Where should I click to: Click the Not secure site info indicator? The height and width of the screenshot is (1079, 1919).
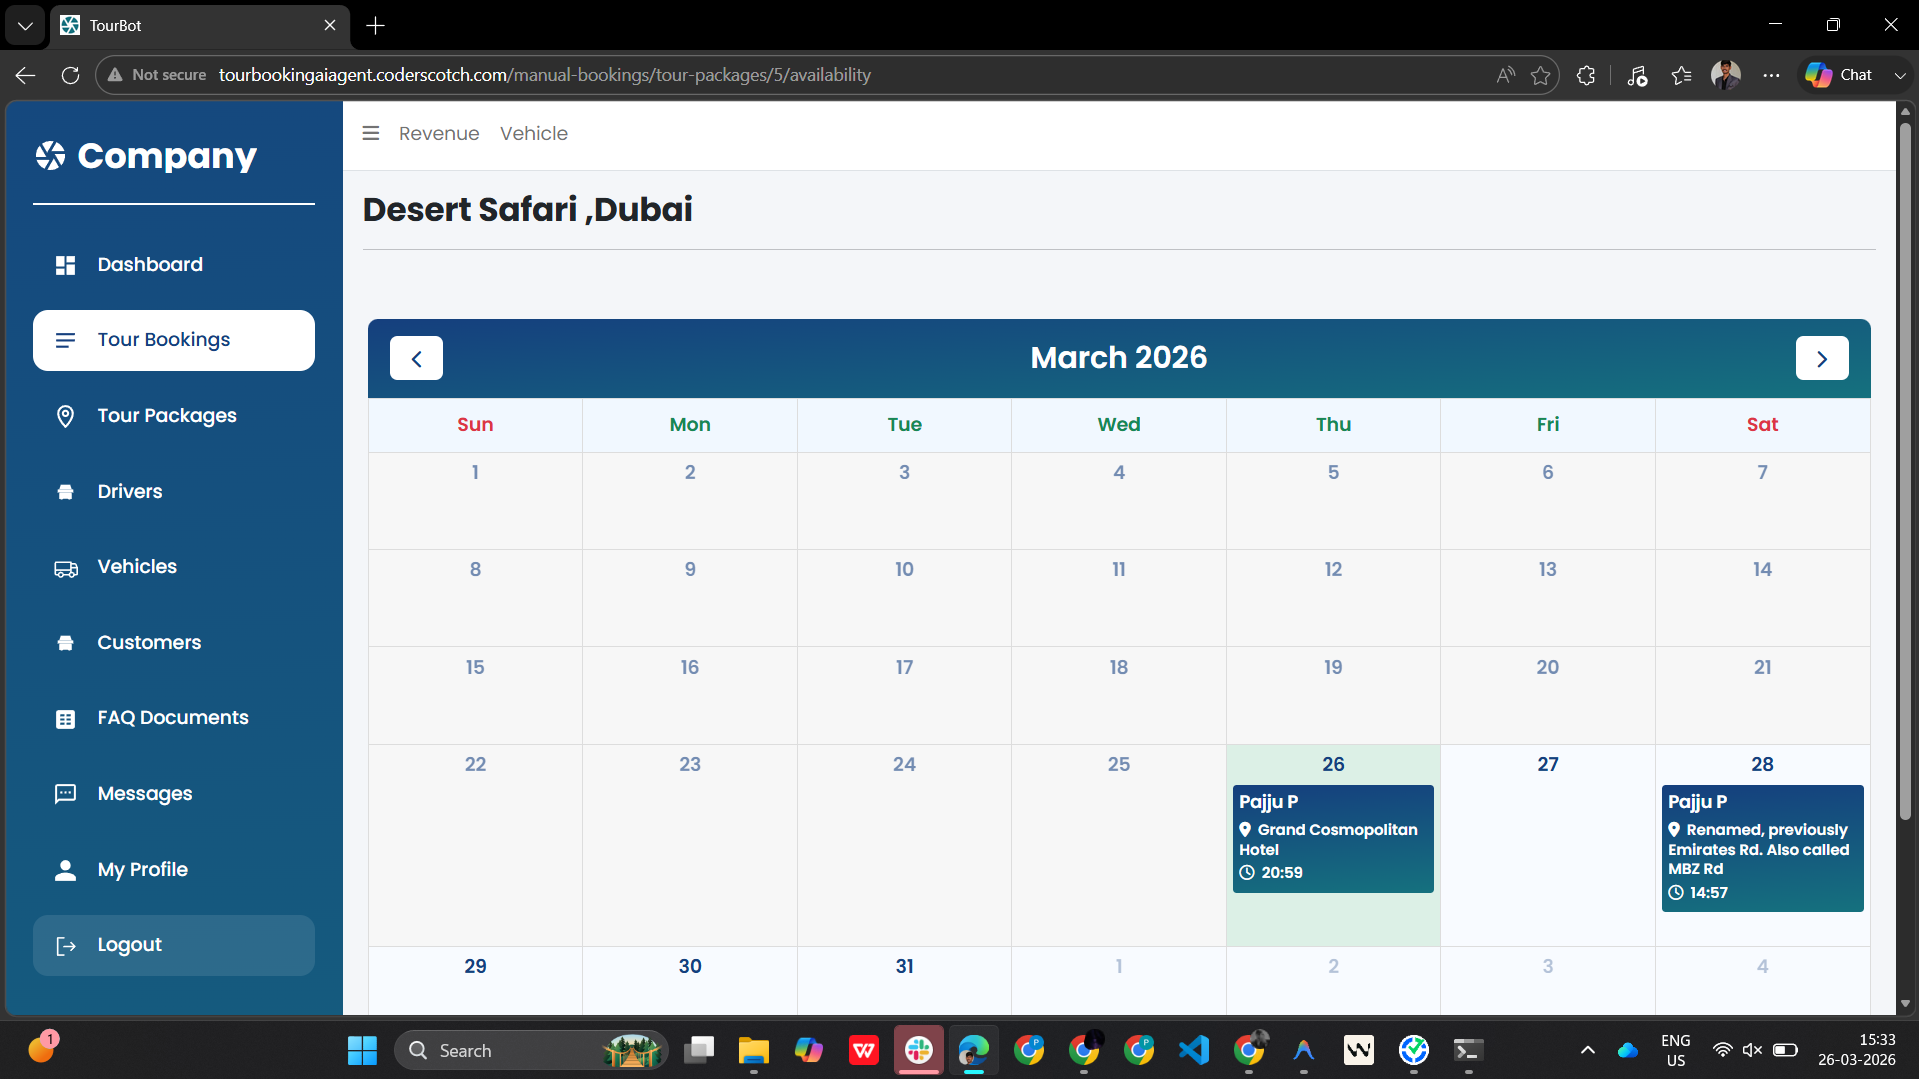[x=157, y=75]
